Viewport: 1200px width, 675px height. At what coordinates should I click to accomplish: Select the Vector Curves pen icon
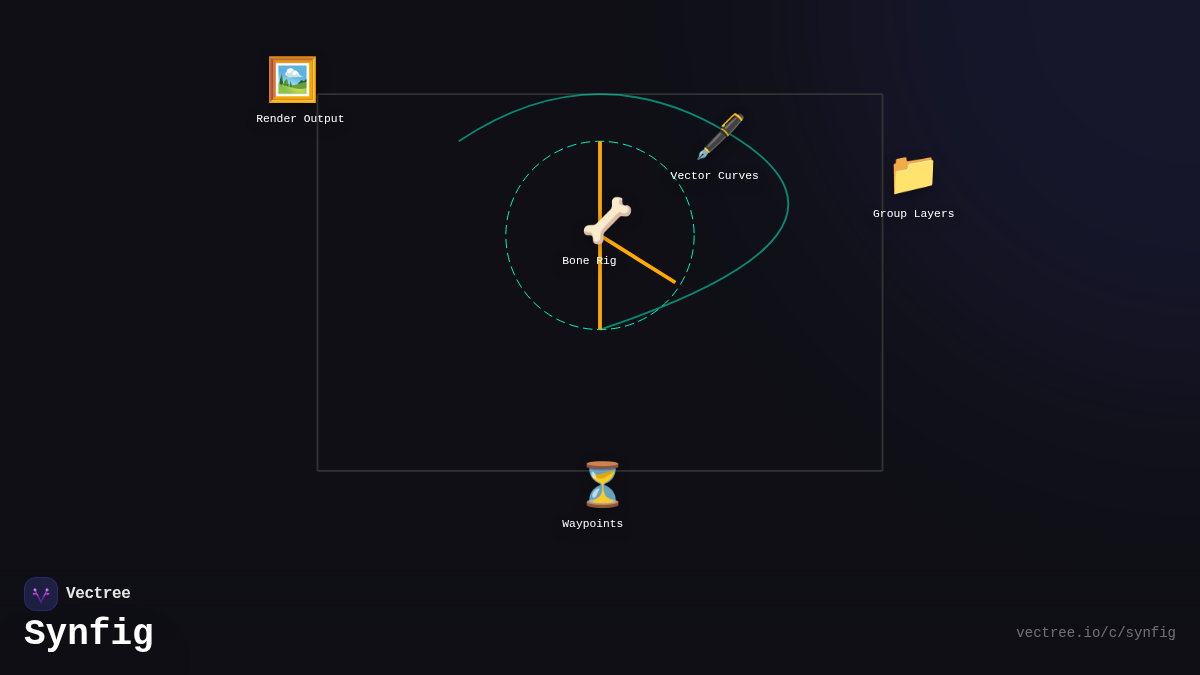tap(720, 137)
